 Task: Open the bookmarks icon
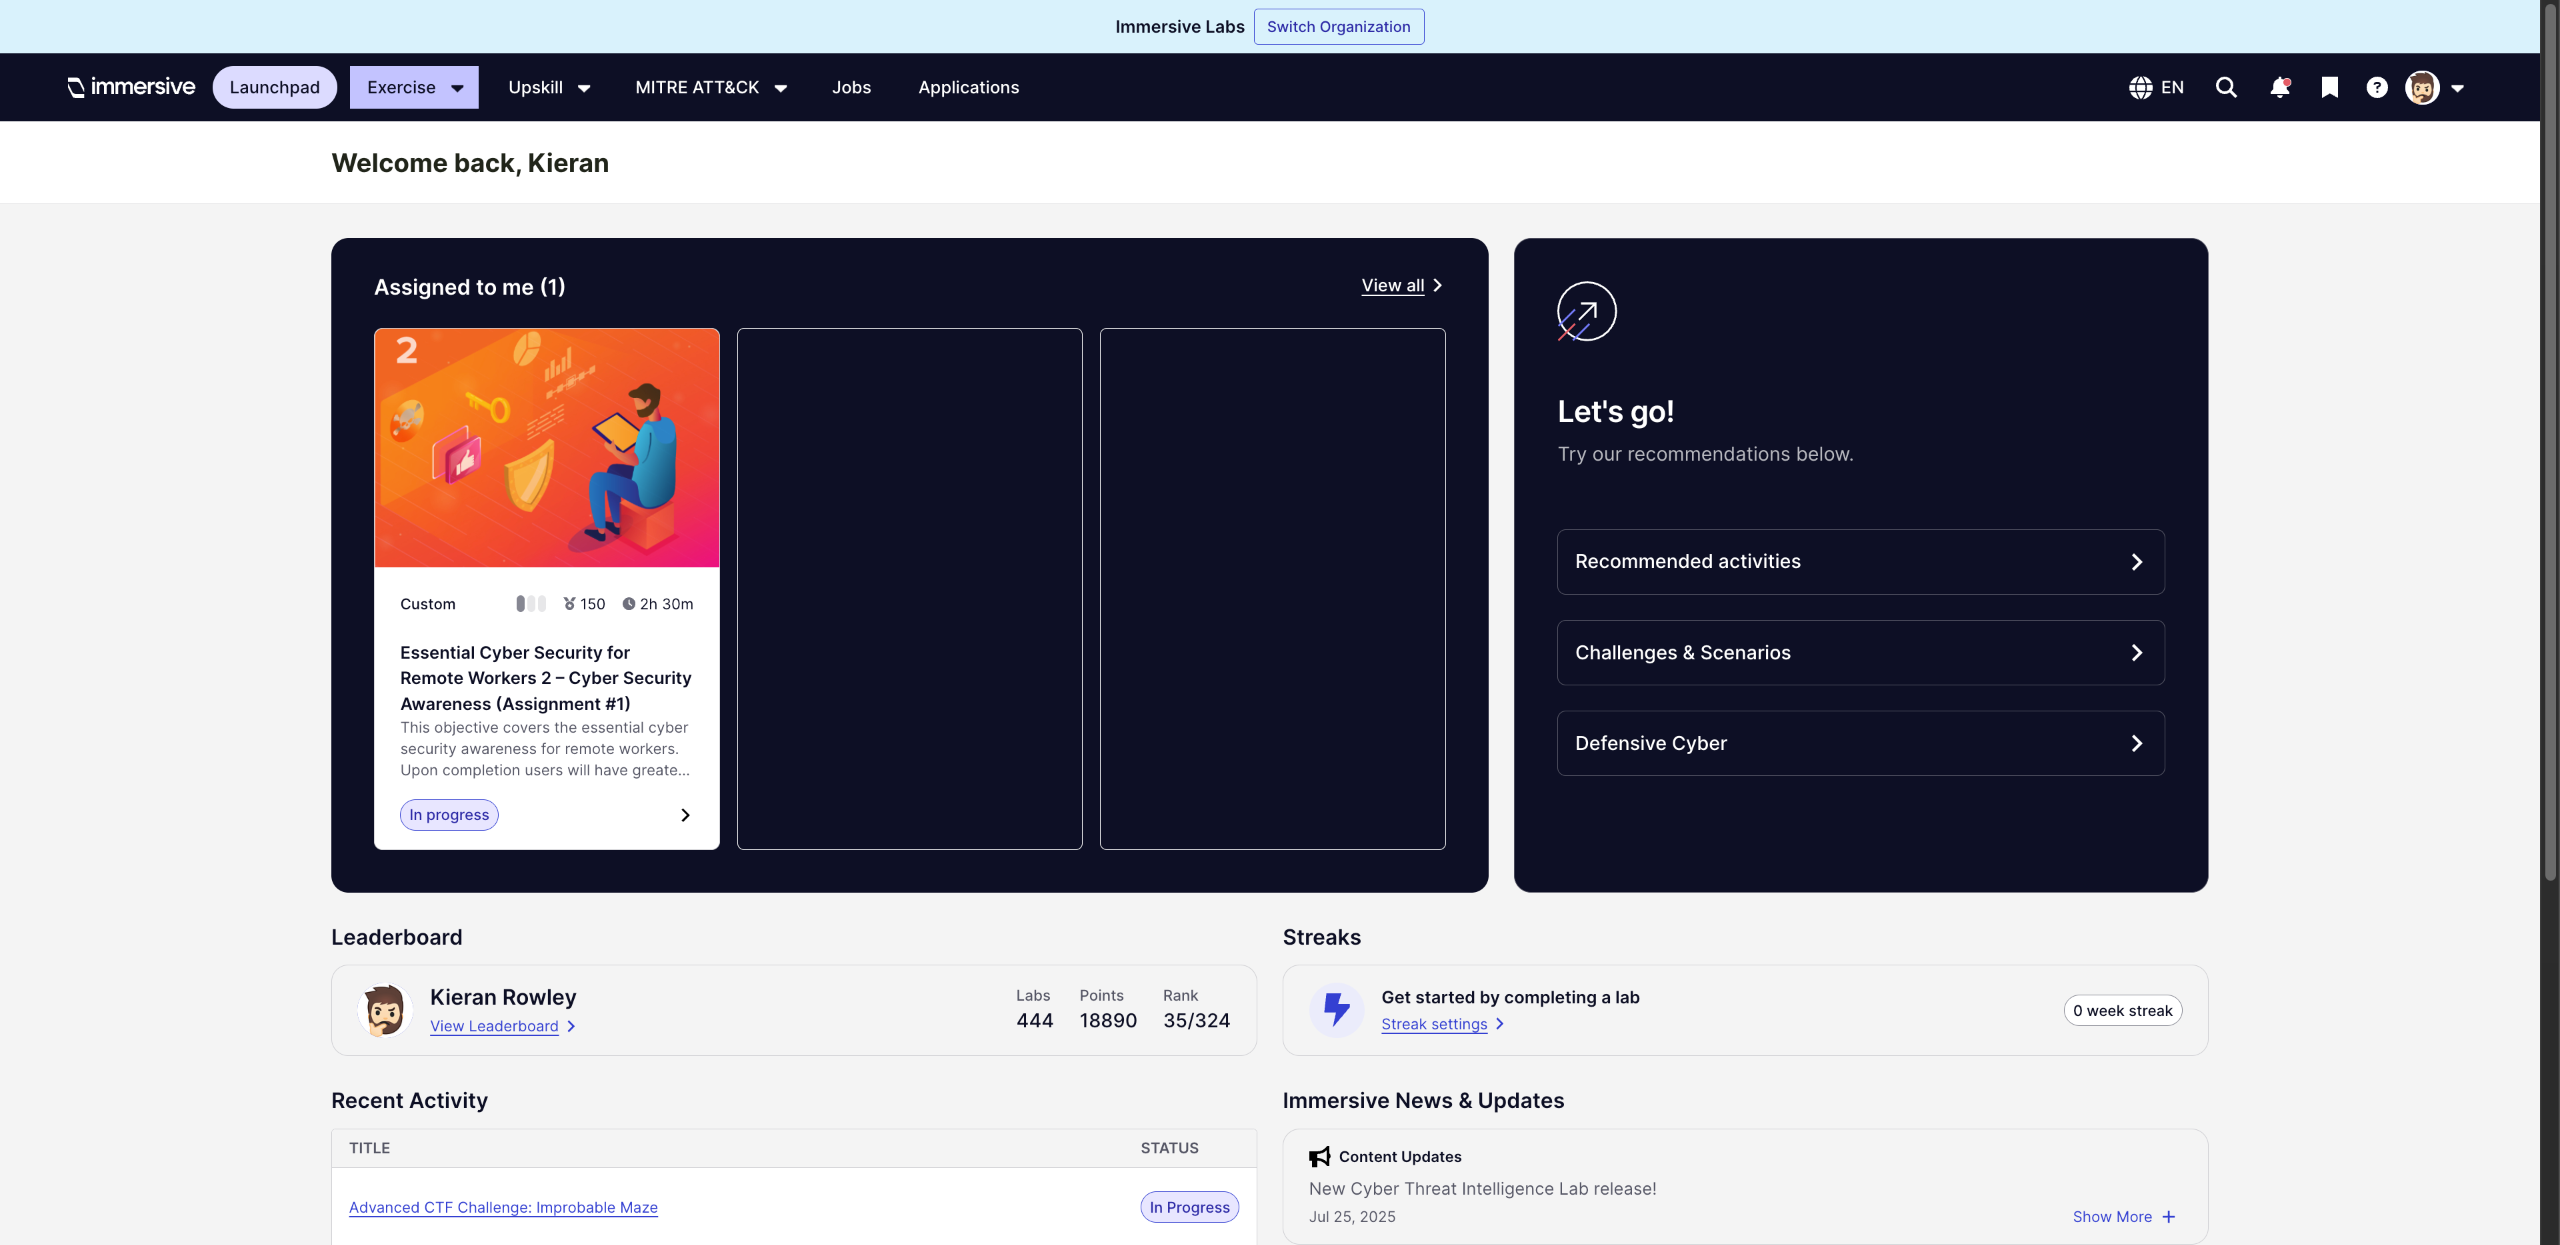(x=2329, y=88)
